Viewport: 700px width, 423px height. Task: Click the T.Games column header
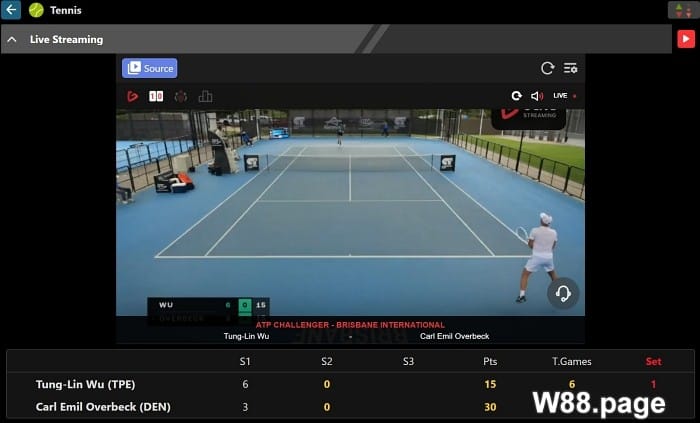click(x=571, y=361)
